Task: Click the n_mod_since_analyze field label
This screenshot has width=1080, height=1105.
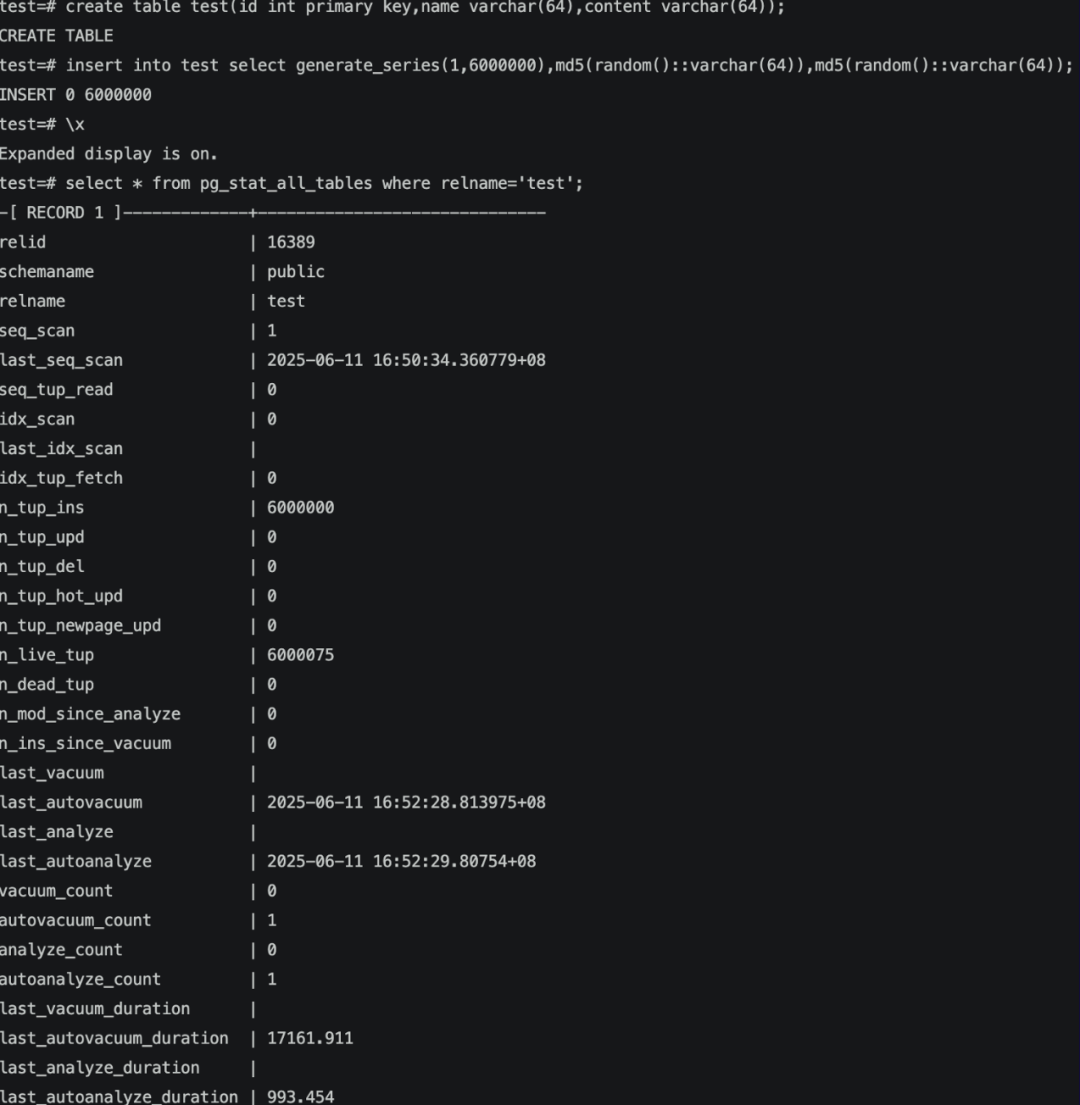Action: (x=90, y=714)
